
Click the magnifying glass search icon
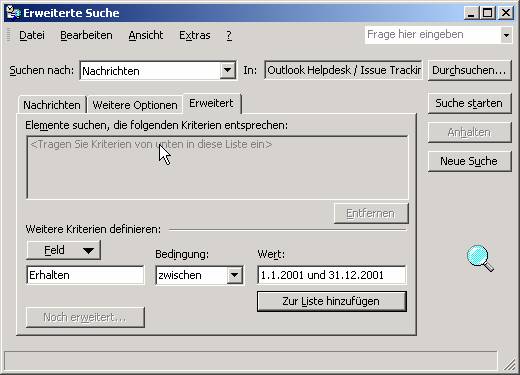pos(480,258)
